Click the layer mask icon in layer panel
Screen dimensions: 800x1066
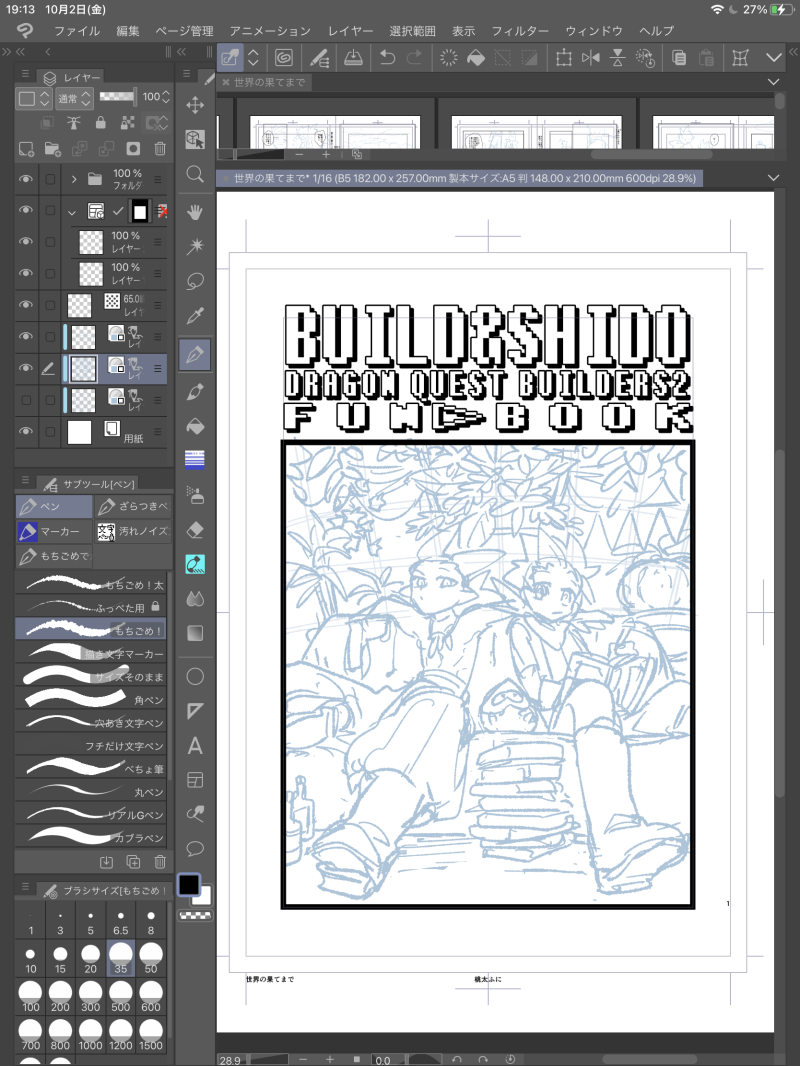tap(133, 149)
